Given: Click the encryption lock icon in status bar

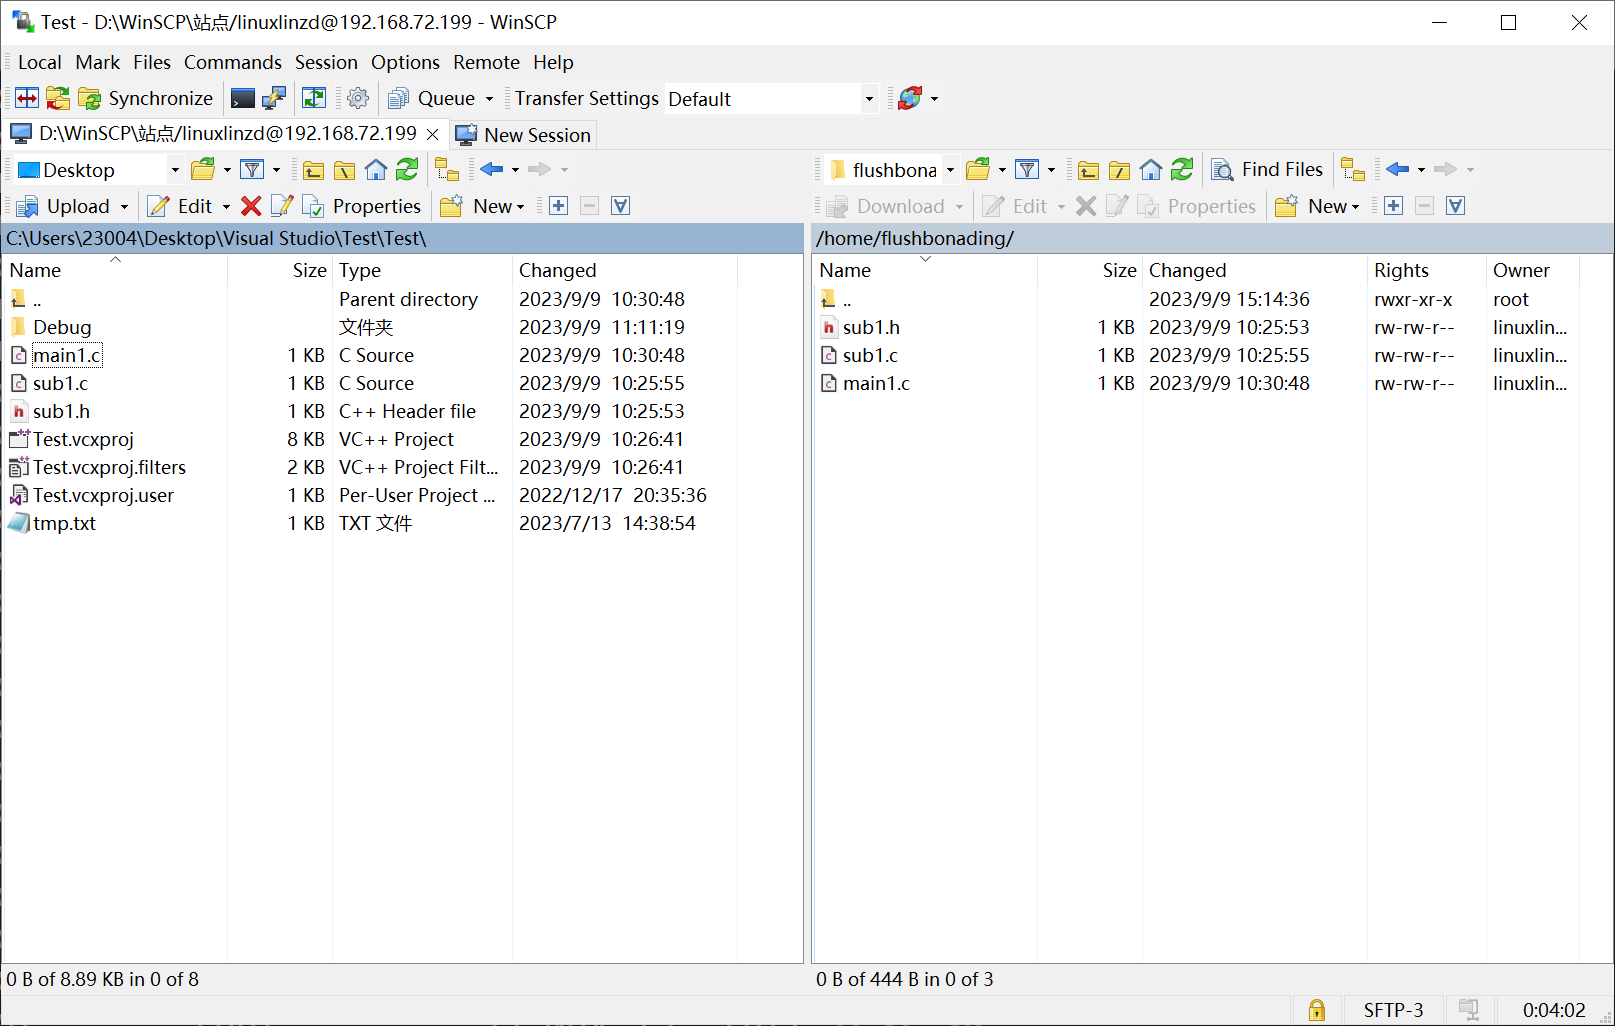Looking at the screenshot, I should (1317, 1010).
